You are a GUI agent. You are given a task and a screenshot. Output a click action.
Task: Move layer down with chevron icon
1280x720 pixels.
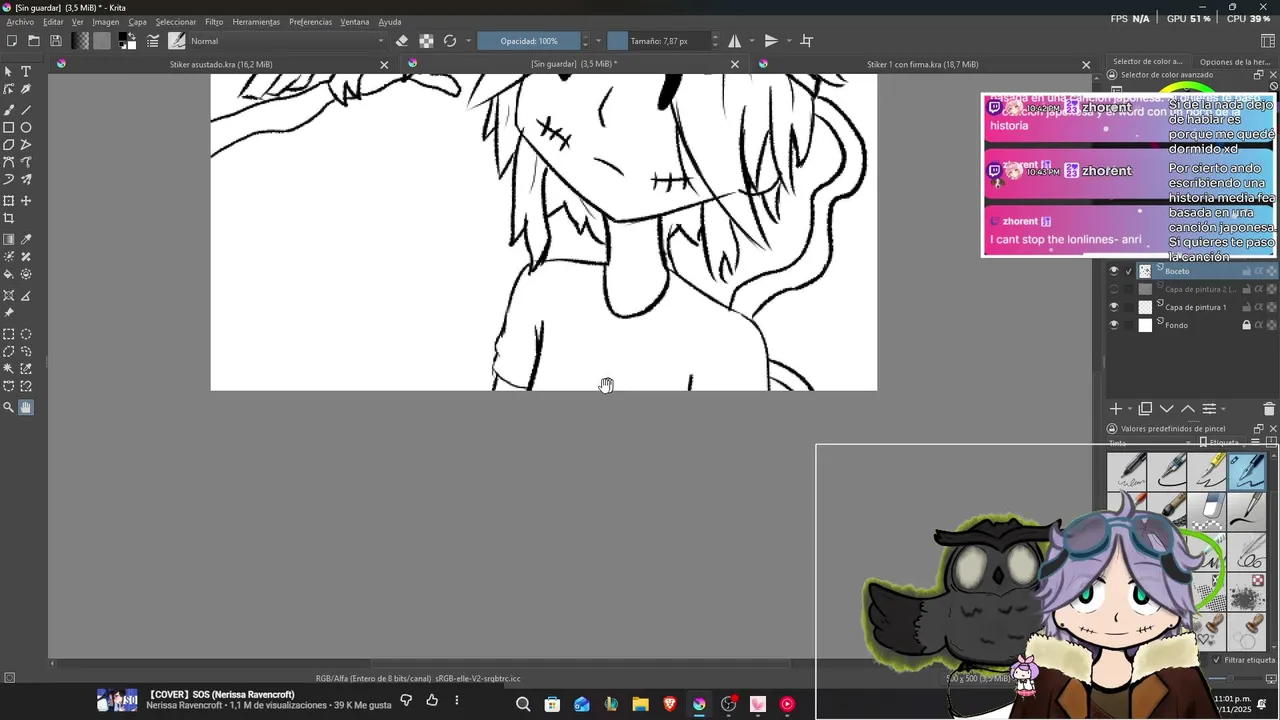coord(1167,409)
